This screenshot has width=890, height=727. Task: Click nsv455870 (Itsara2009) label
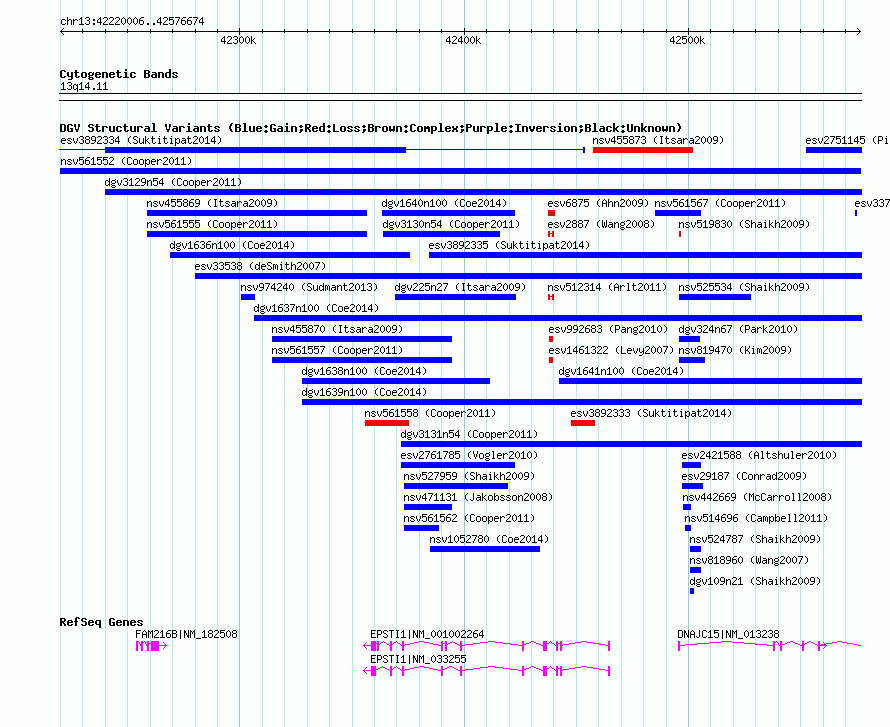pos(337,329)
